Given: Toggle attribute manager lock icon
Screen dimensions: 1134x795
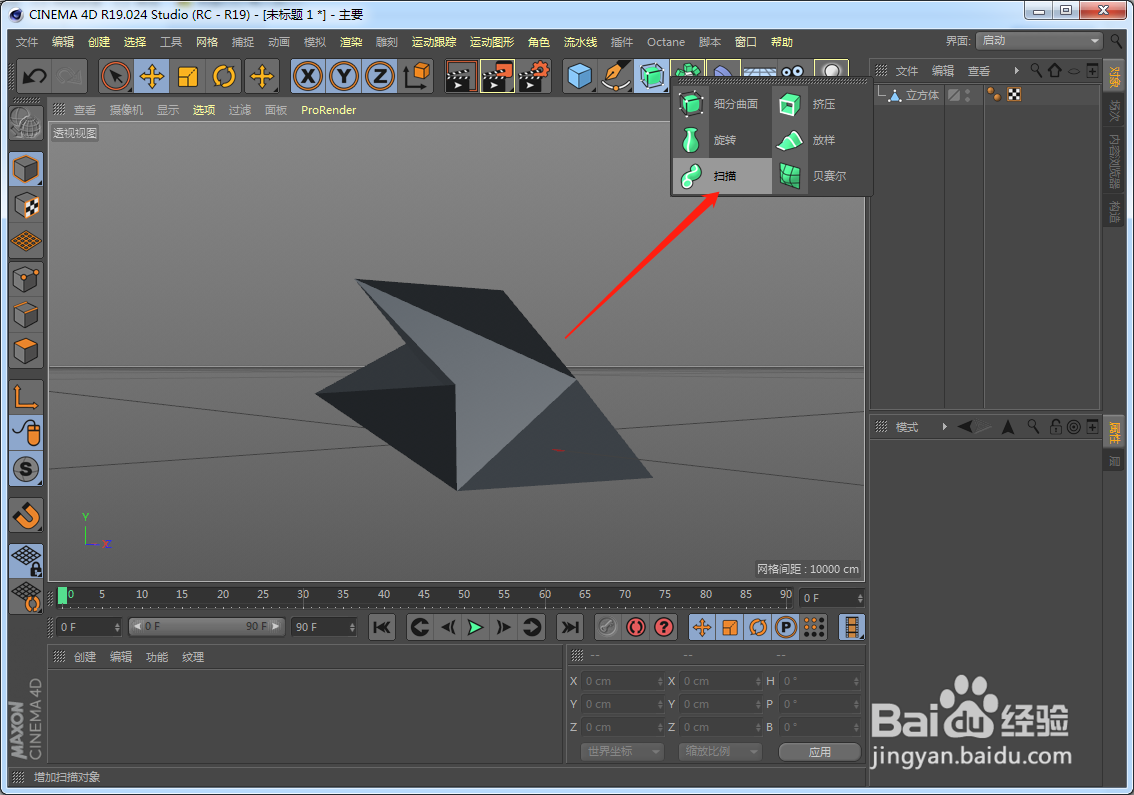Looking at the screenshot, I should click(1056, 427).
